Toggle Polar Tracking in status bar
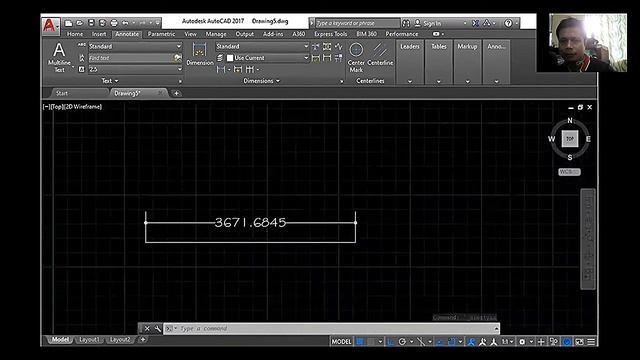 (402, 342)
